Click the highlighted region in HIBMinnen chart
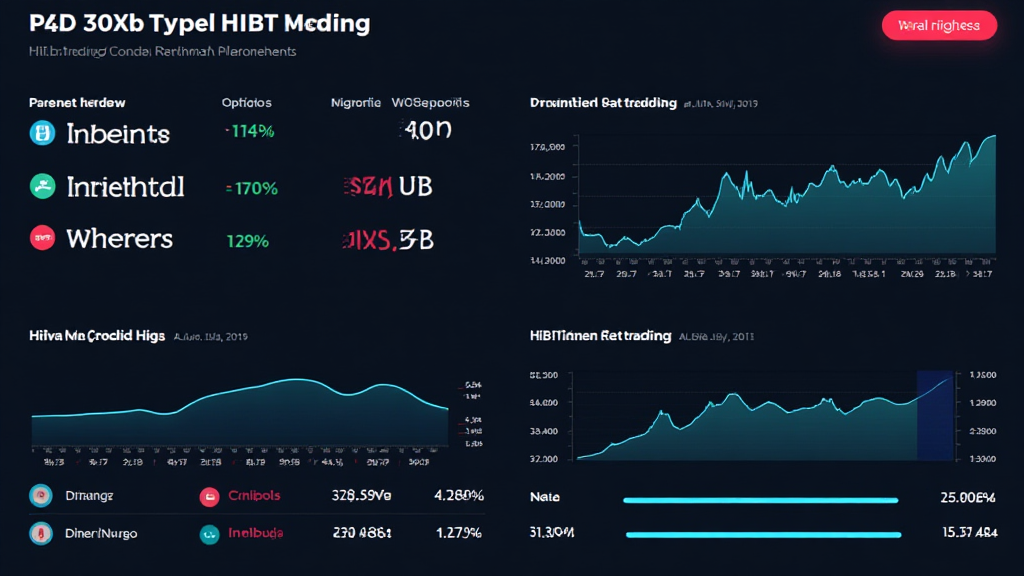Screen dimensions: 1024x576 [x=935, y=415]
